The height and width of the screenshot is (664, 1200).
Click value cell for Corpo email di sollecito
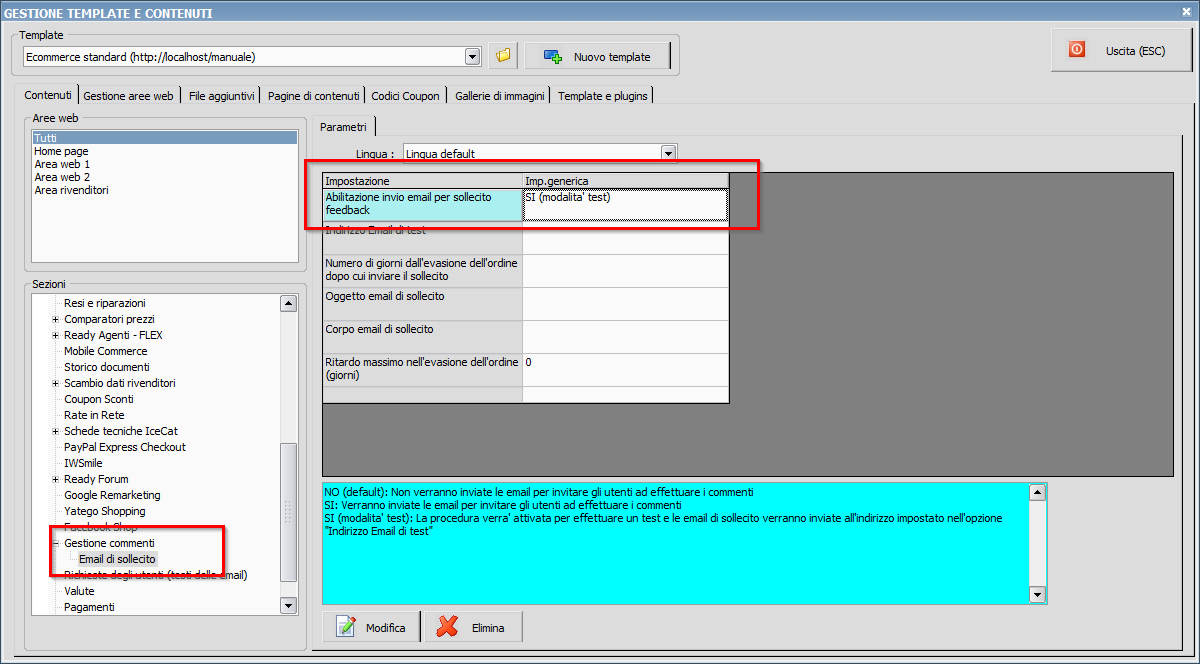tap(625, 337)
